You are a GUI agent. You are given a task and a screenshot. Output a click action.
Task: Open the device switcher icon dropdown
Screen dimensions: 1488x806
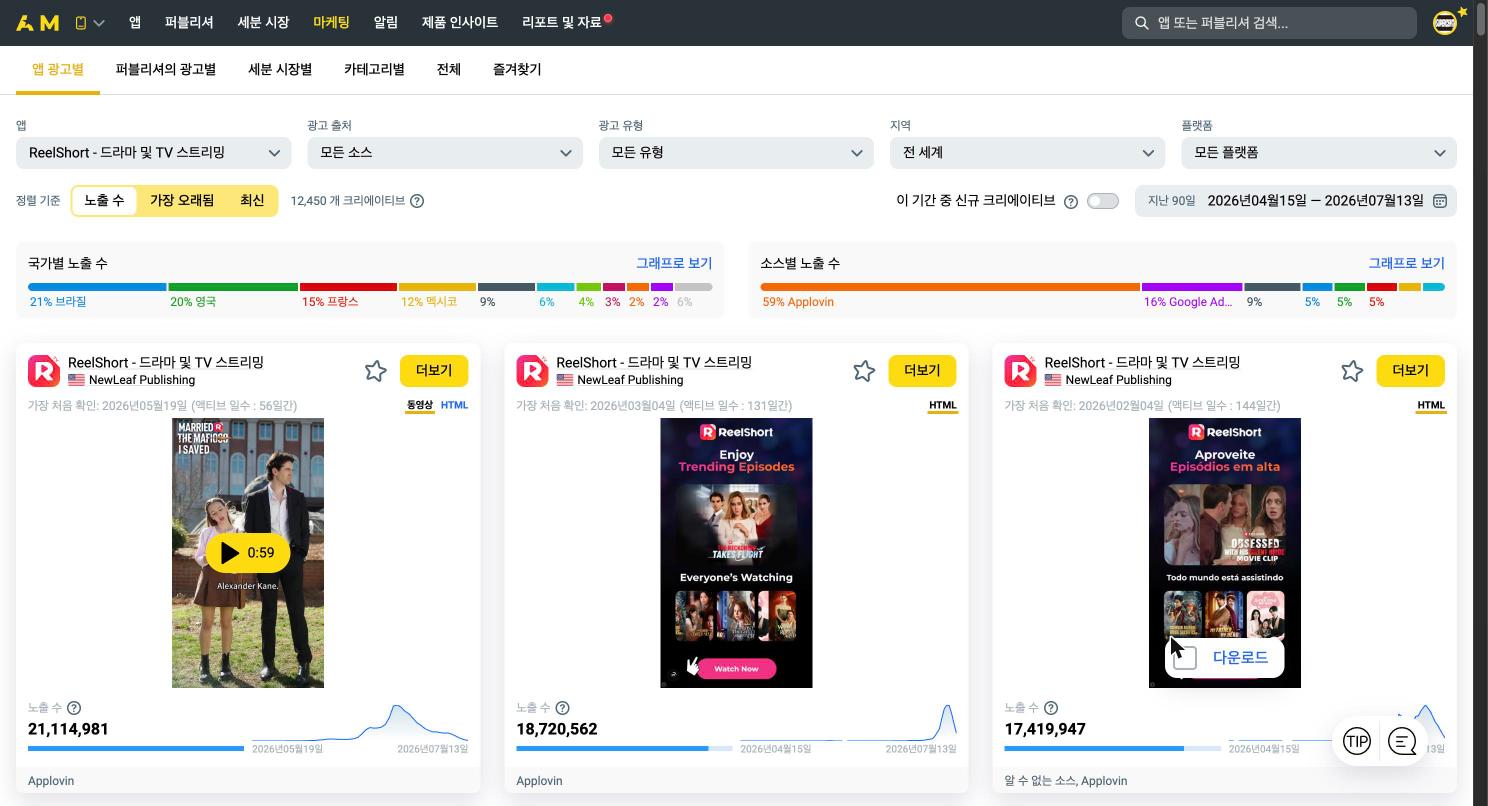[89, 22]
